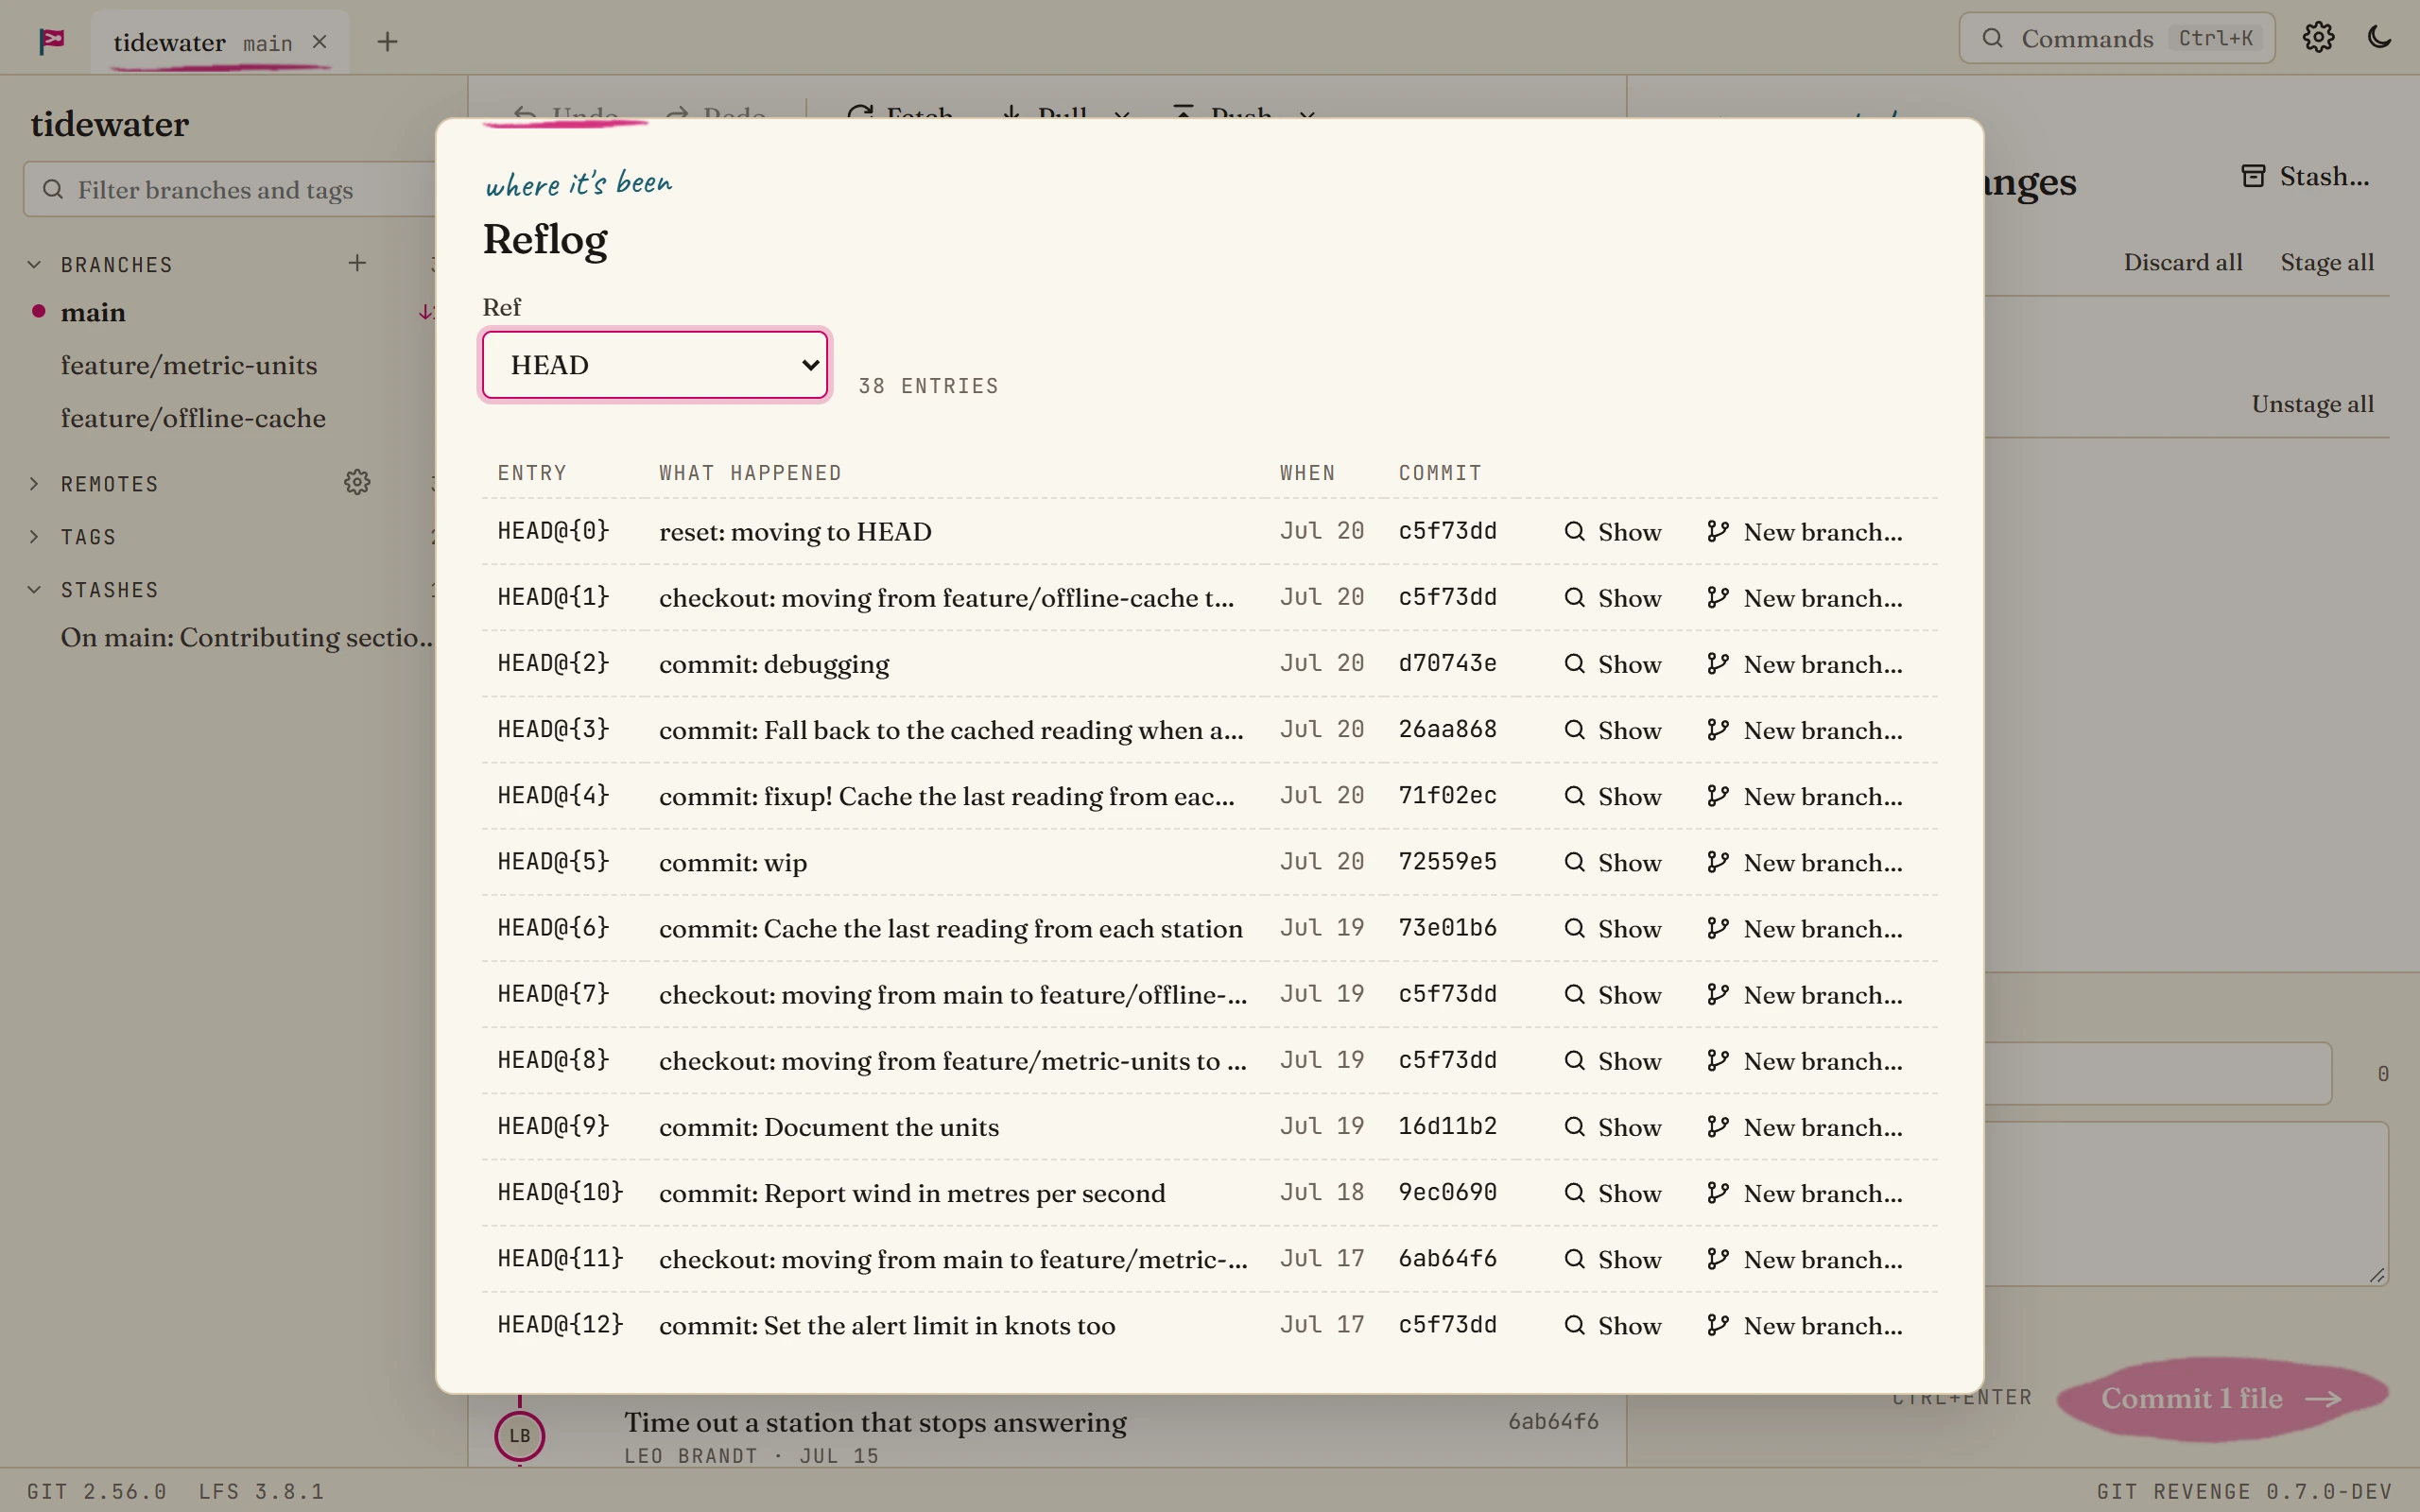Show the commit for HEAD@{2} debugging
This screenshot has width=2420, height=1512.
tap(1613, 663)
